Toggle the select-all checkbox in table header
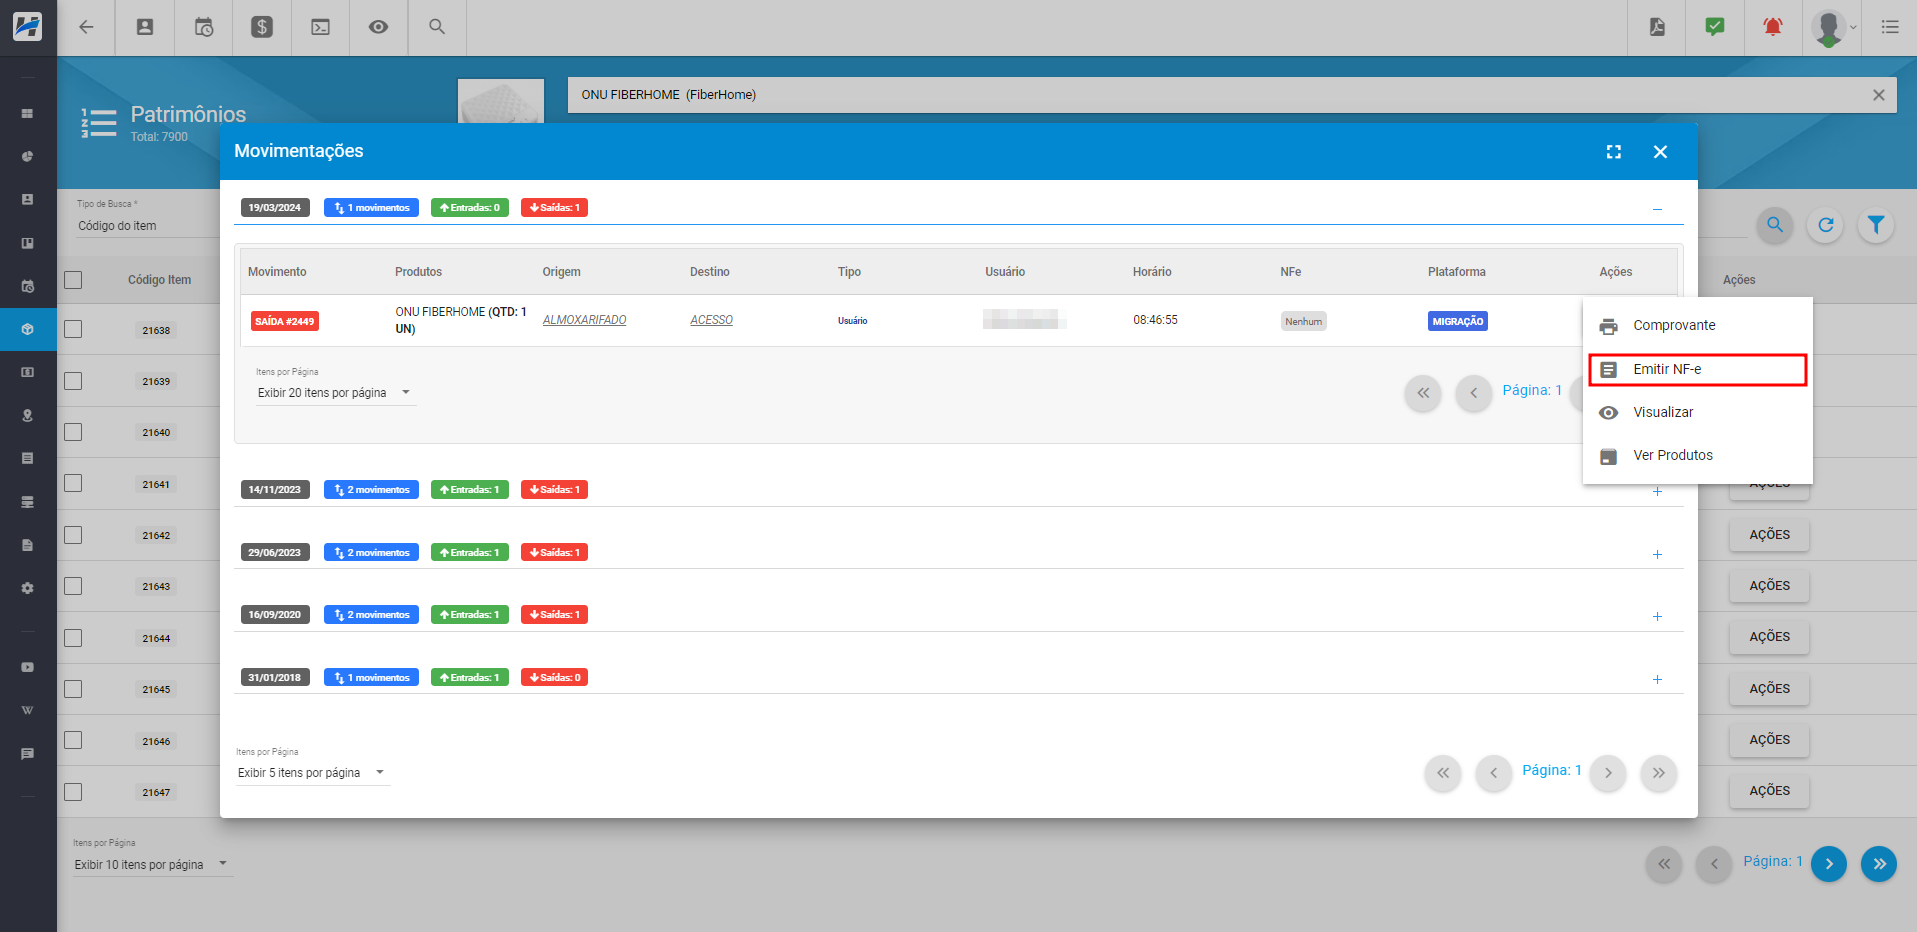The width and height of the screenshot is (1917, 932). pyautogui.click(x=73, y=280)
